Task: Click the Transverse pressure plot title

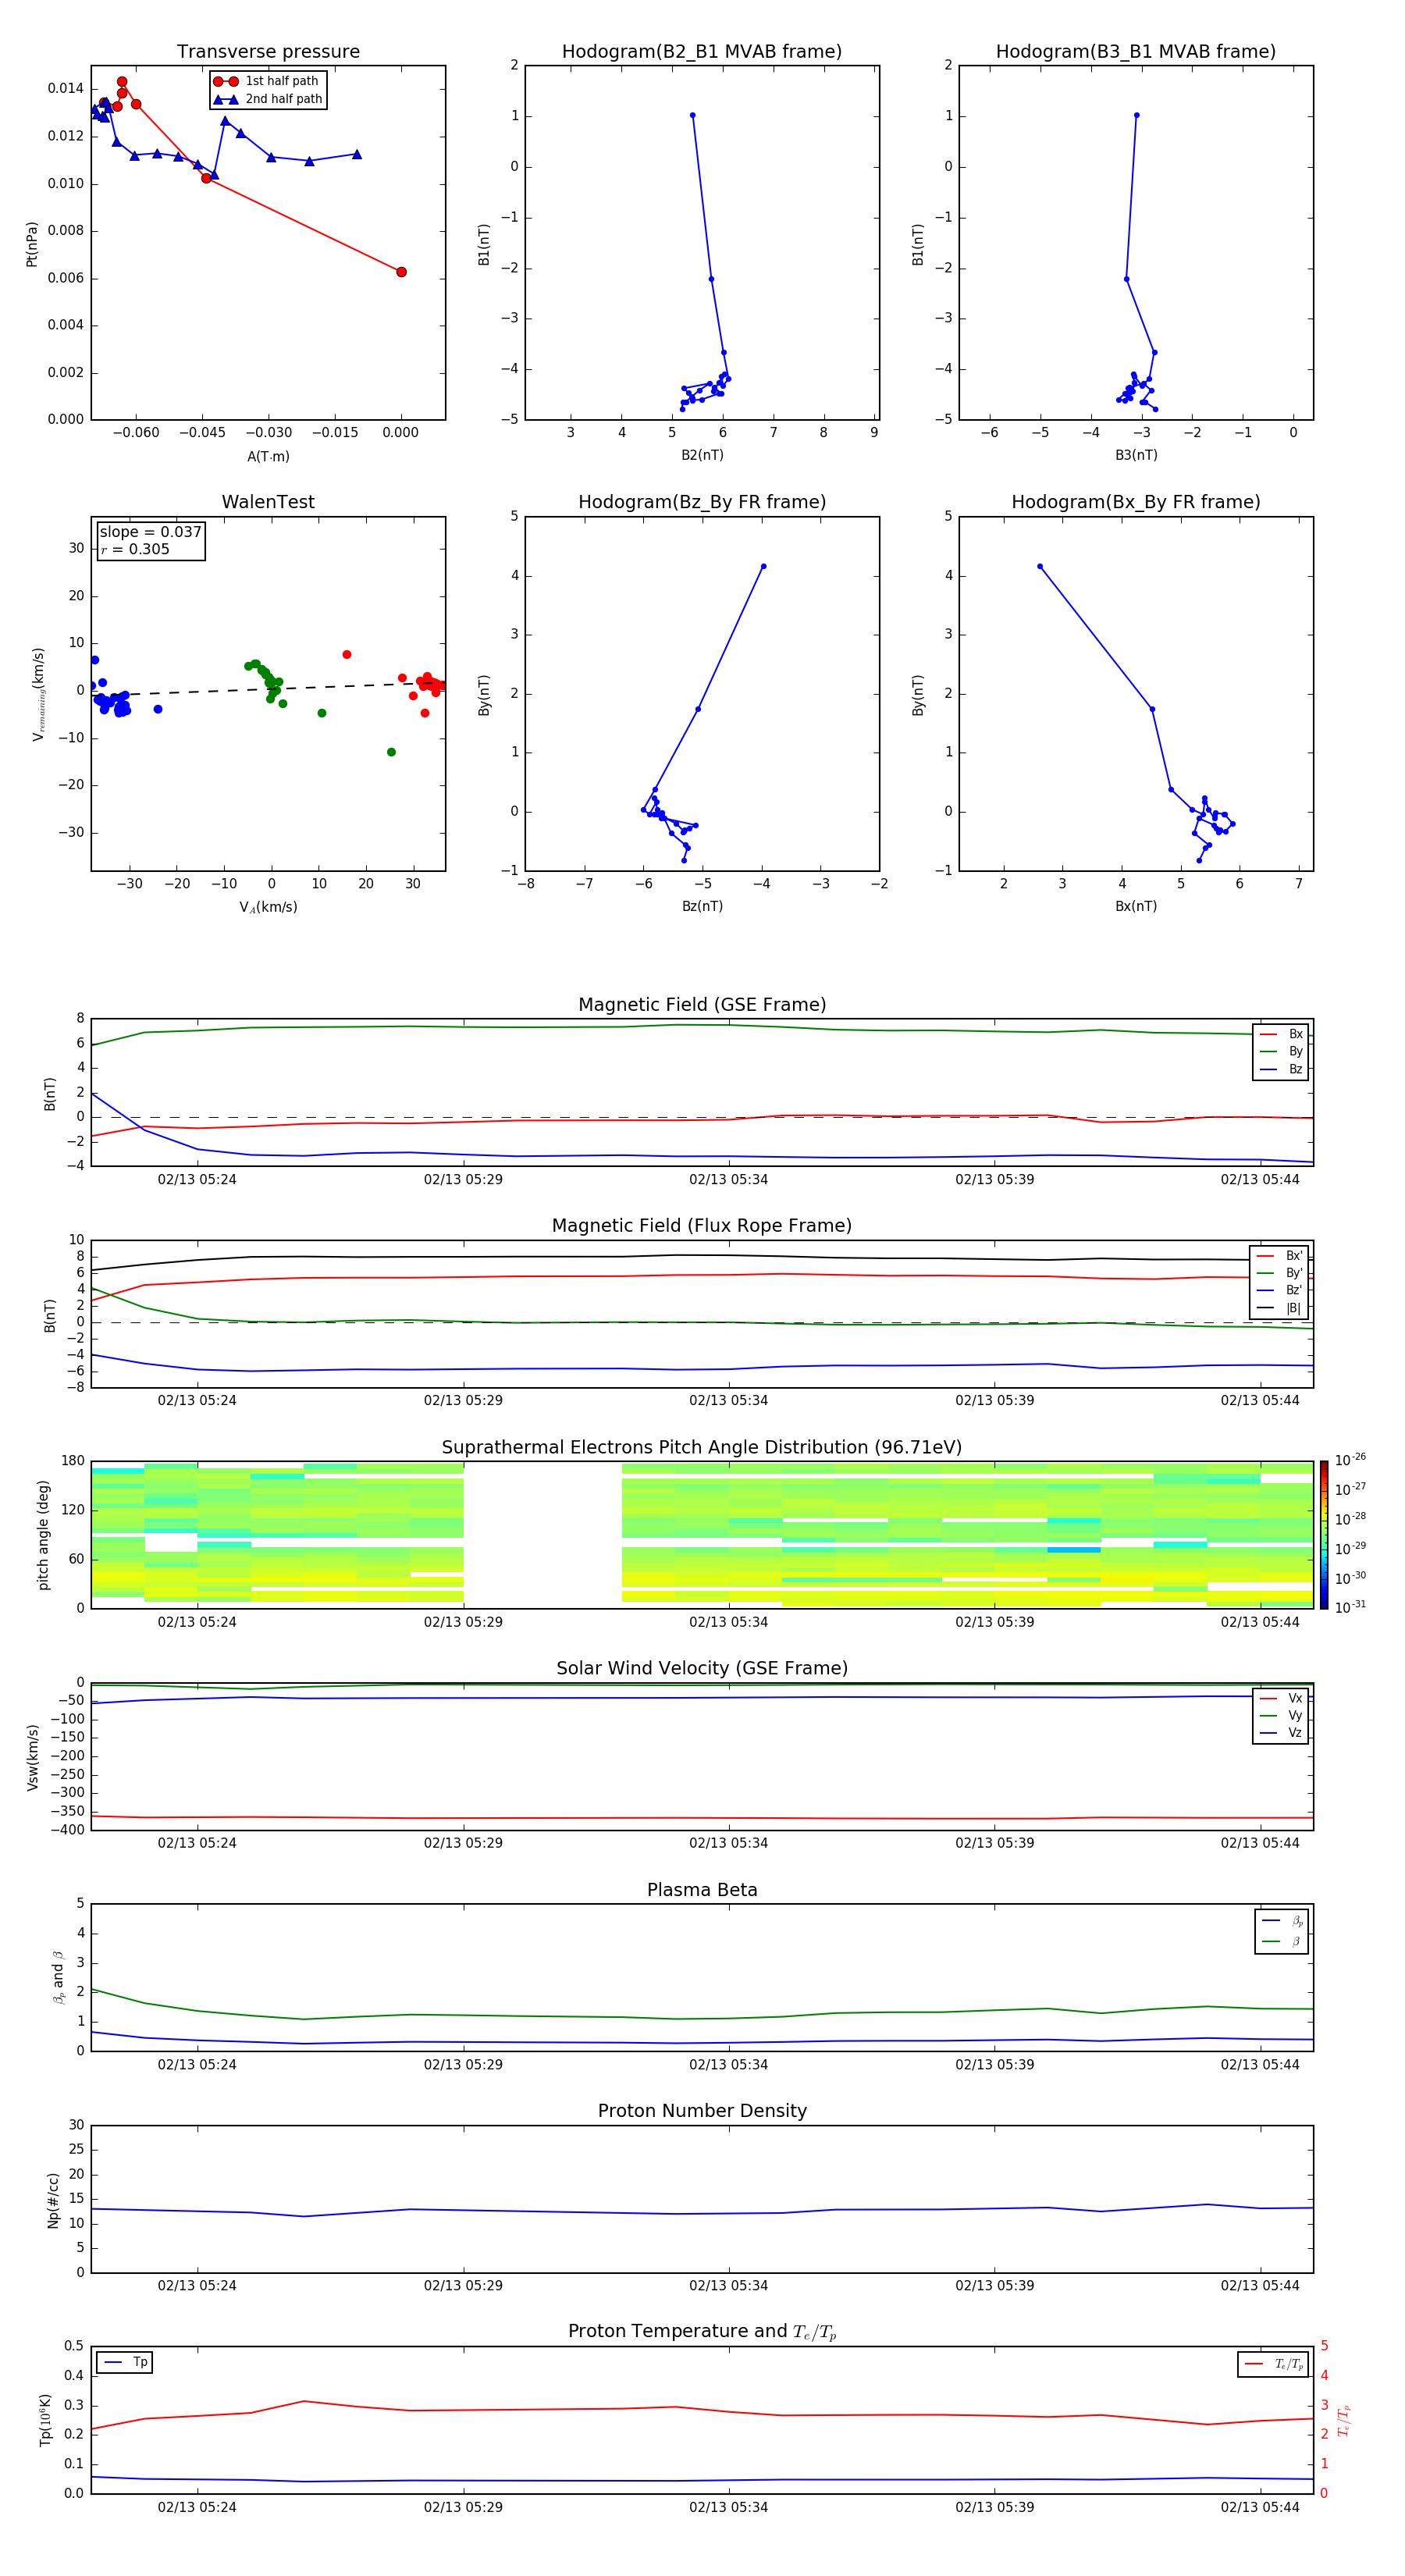Action: point(268,51)
